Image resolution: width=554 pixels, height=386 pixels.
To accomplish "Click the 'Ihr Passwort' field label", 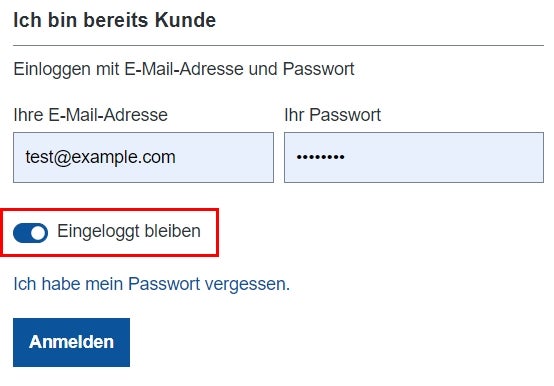I will pos(332,115).
